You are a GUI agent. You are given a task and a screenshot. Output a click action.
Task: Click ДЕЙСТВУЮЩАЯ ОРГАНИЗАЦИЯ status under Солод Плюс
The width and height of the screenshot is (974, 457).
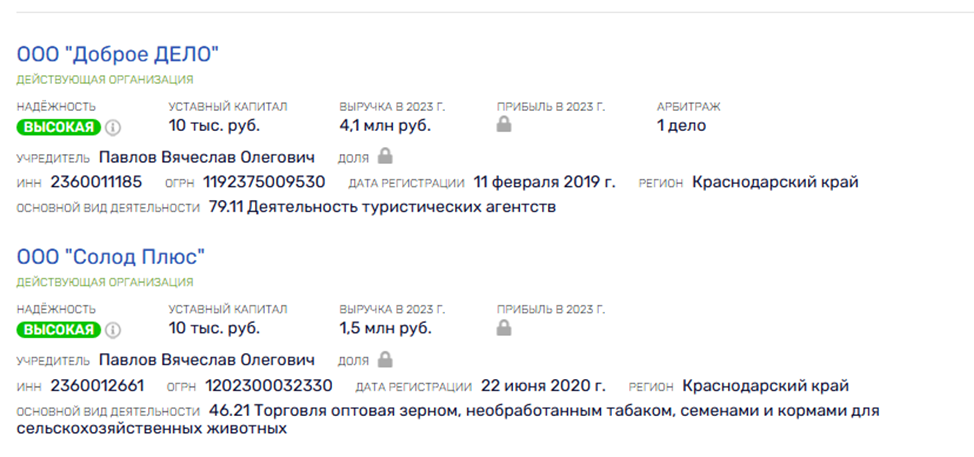(x=105, y=283)
